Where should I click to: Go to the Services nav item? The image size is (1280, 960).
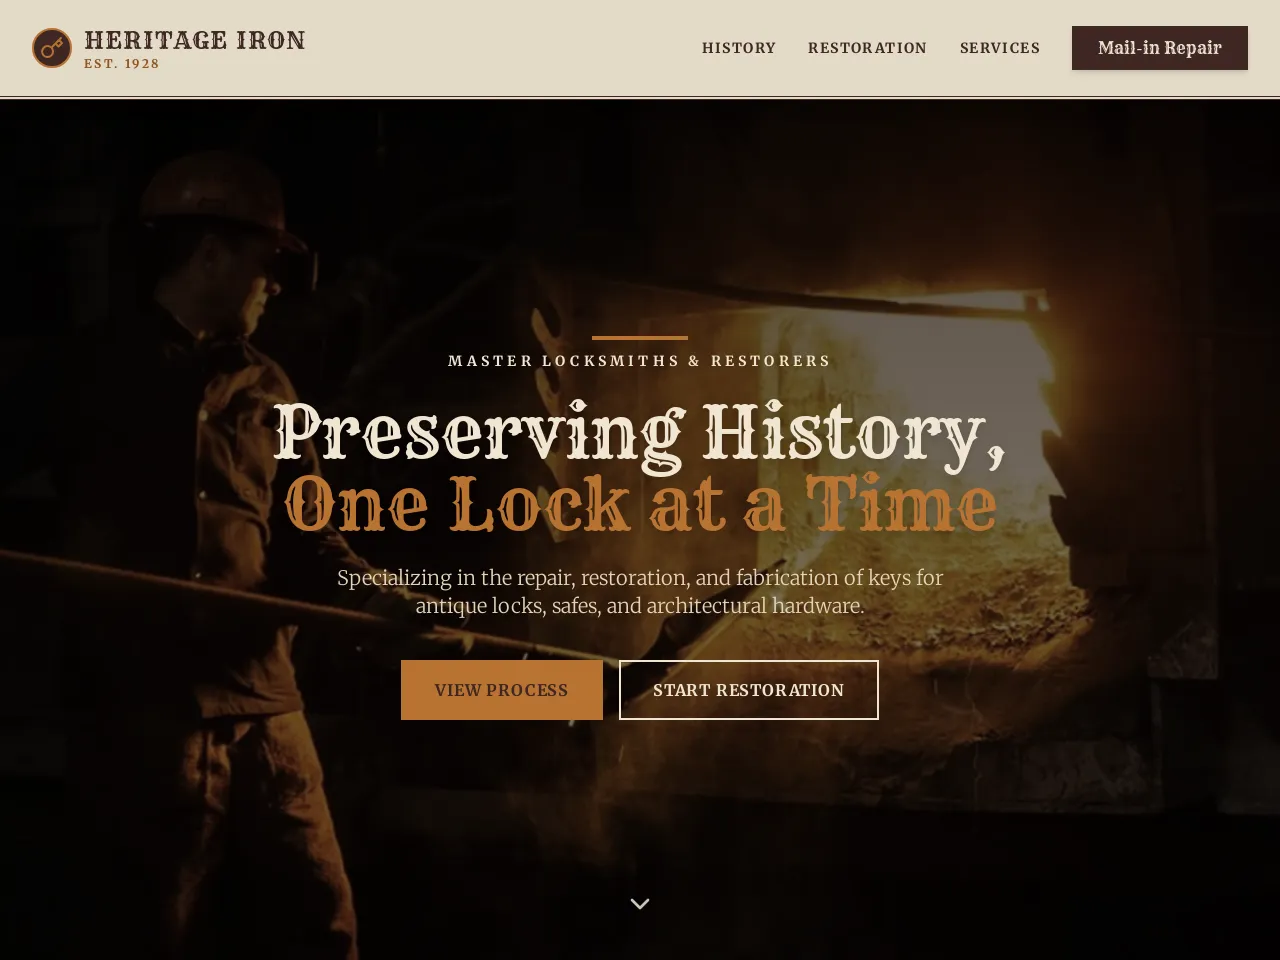point(1000,48)
